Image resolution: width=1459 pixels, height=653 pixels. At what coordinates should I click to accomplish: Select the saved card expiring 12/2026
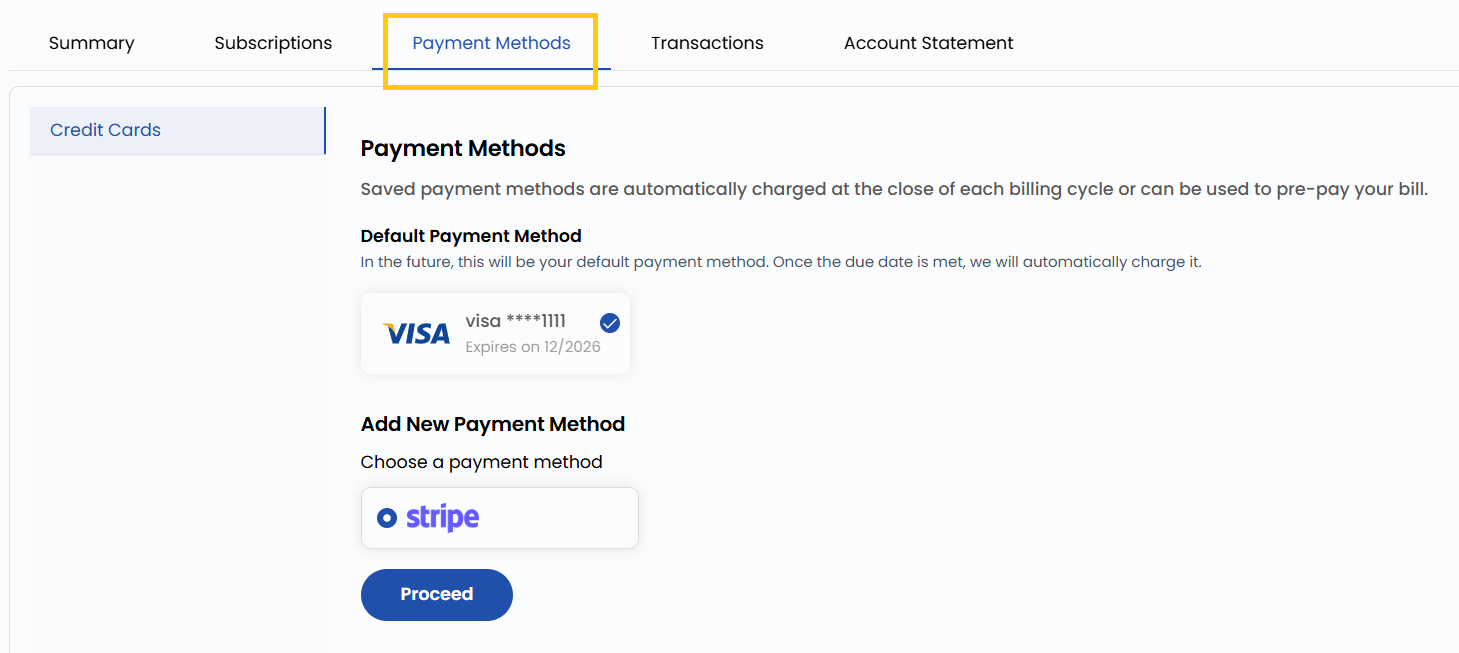tap(495, 333)
